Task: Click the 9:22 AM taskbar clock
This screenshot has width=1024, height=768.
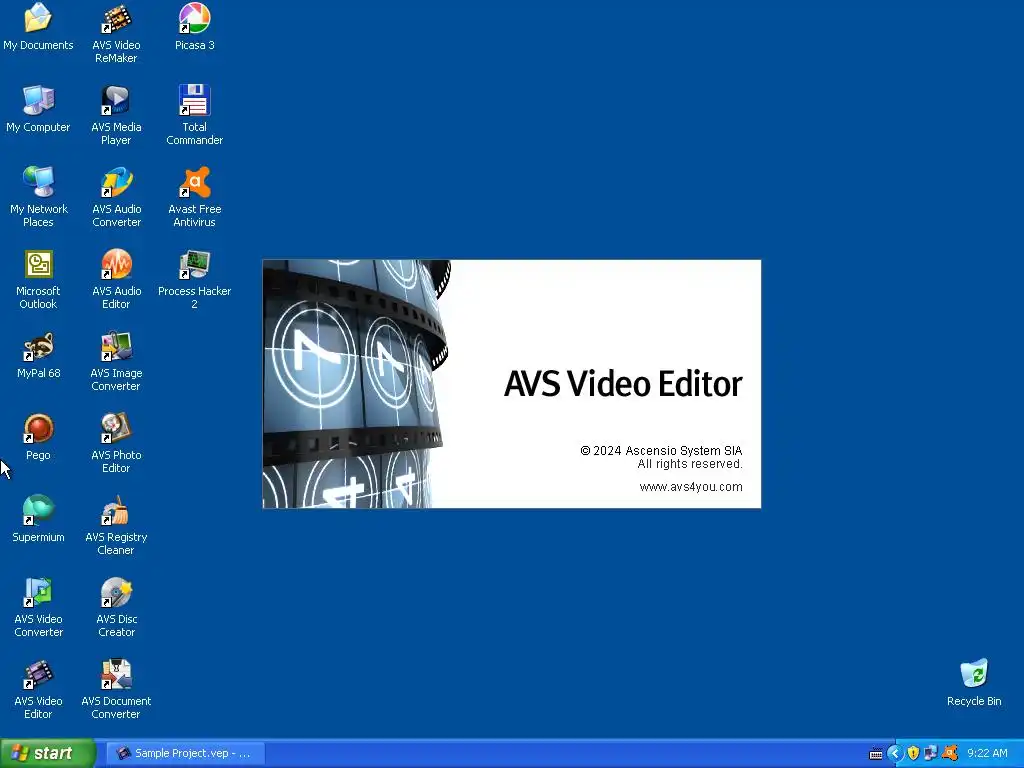Action: click(x=987, y=754)
